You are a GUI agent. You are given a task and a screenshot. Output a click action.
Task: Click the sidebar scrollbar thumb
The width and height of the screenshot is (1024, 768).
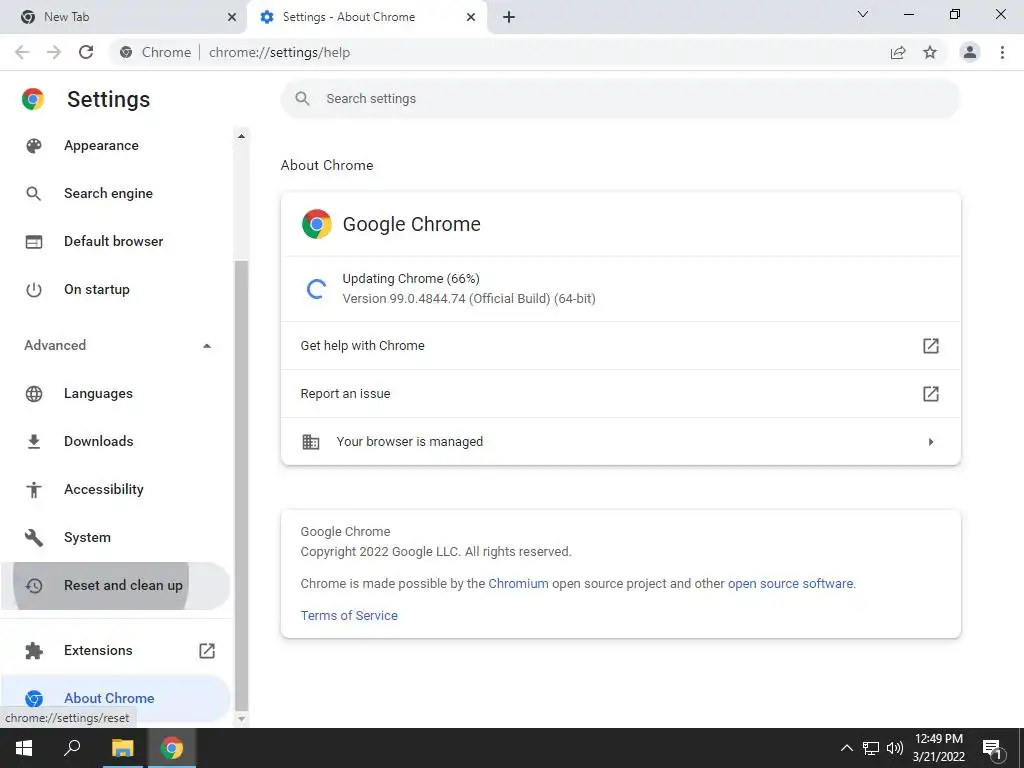(x=241, y=485)
